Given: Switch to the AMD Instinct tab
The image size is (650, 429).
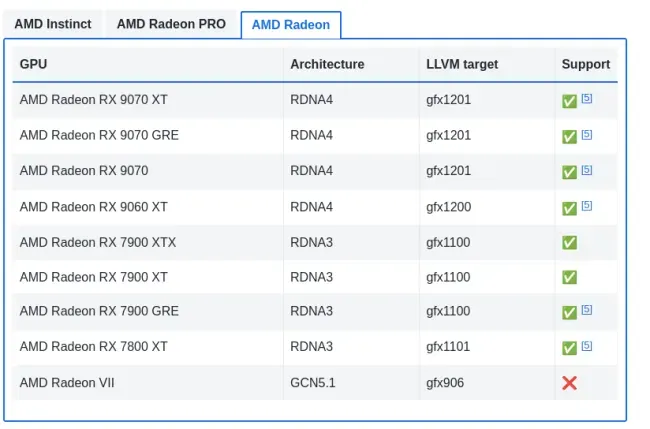Looking at the screenshot, I should (x=53, y=24).
